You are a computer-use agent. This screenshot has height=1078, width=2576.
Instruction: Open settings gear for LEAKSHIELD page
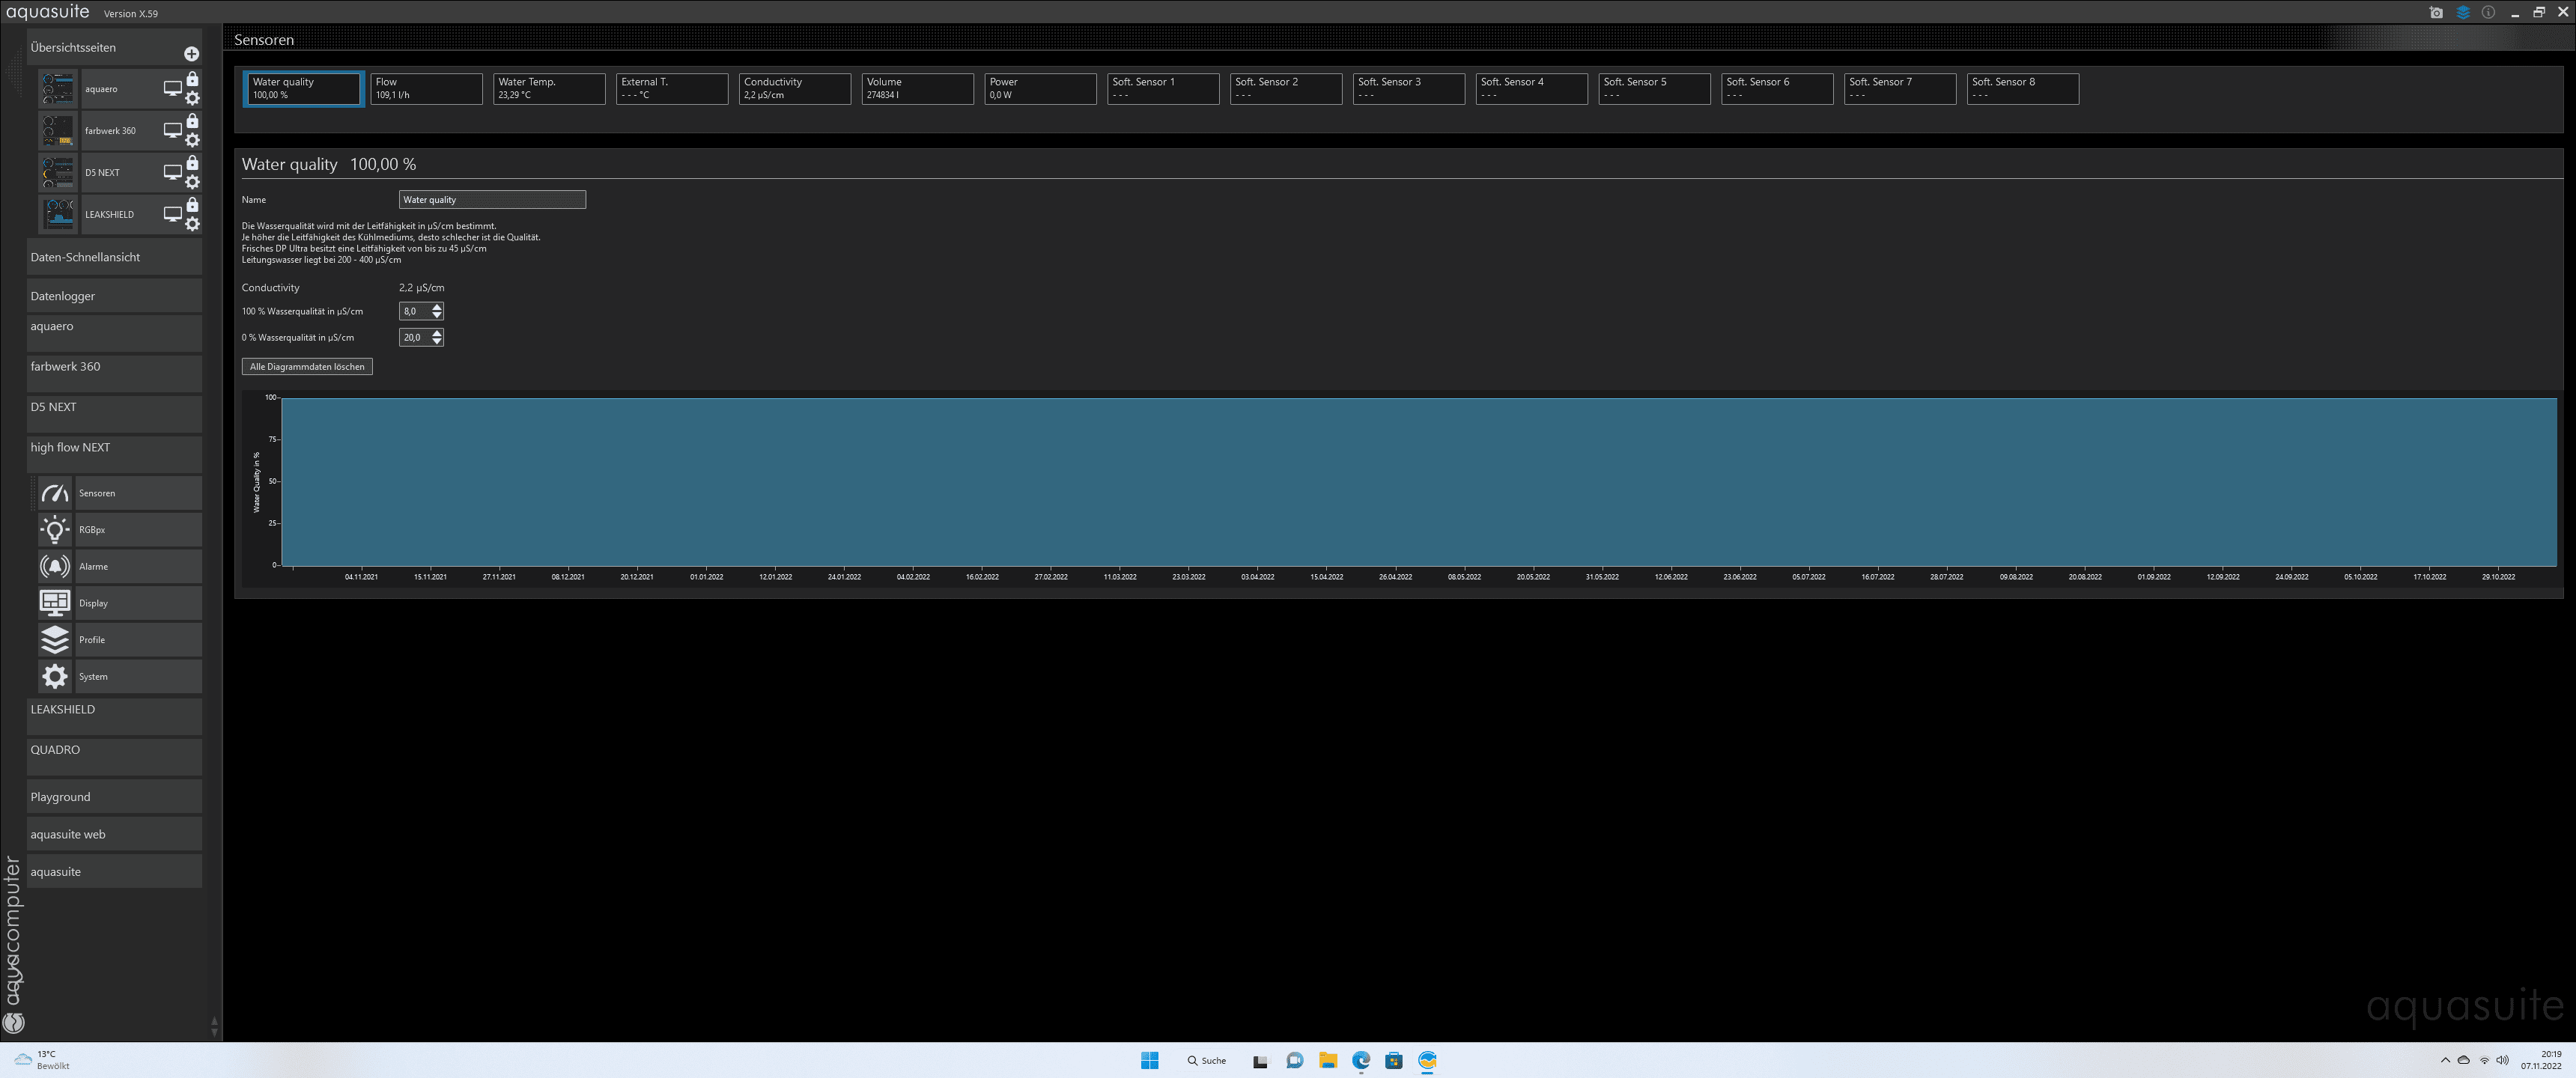click(193, 224)
